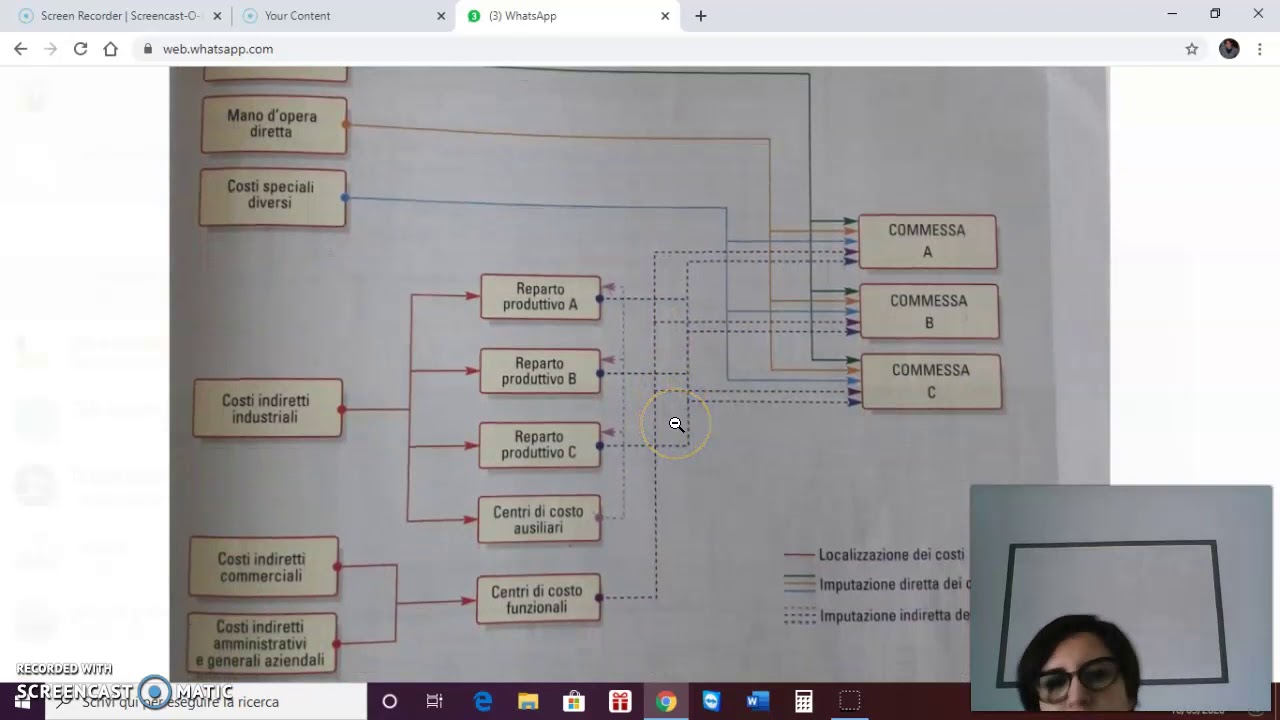Launch Microsoft Edge from the taskbar
Image resolution: width=1280 pixels, height=720 pixels.
click(483, 702)
